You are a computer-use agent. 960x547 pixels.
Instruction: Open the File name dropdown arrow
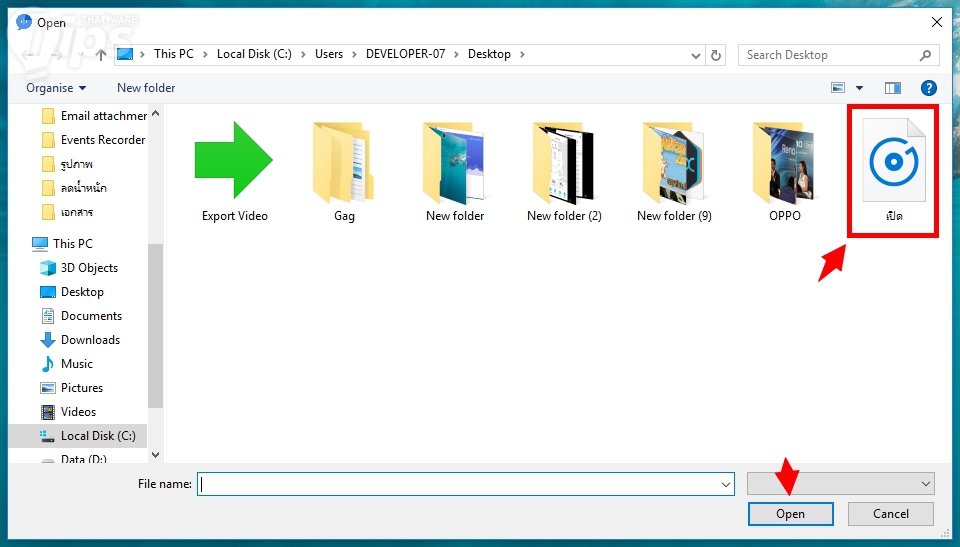pyautogui.click(x=726, y=485)
